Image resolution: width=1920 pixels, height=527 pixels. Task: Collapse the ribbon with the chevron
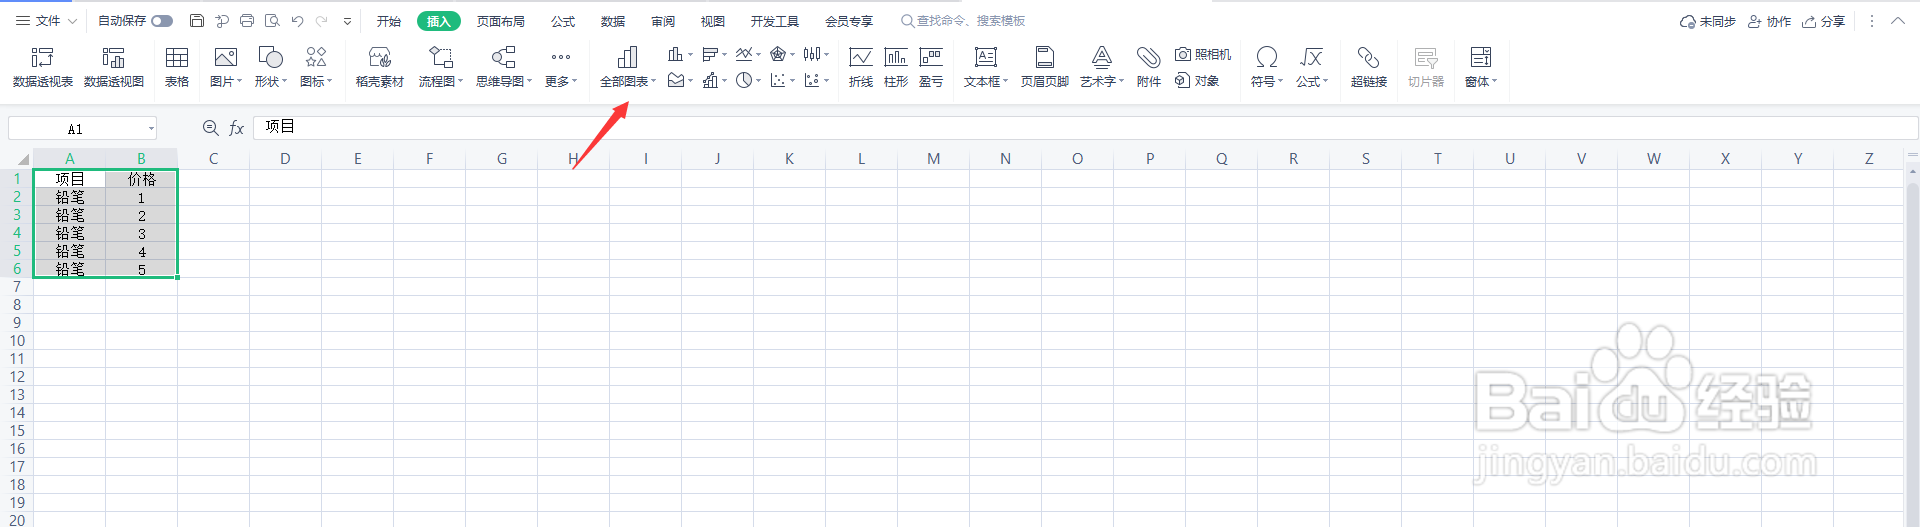pyautogui.click(x=1898, y=21)
